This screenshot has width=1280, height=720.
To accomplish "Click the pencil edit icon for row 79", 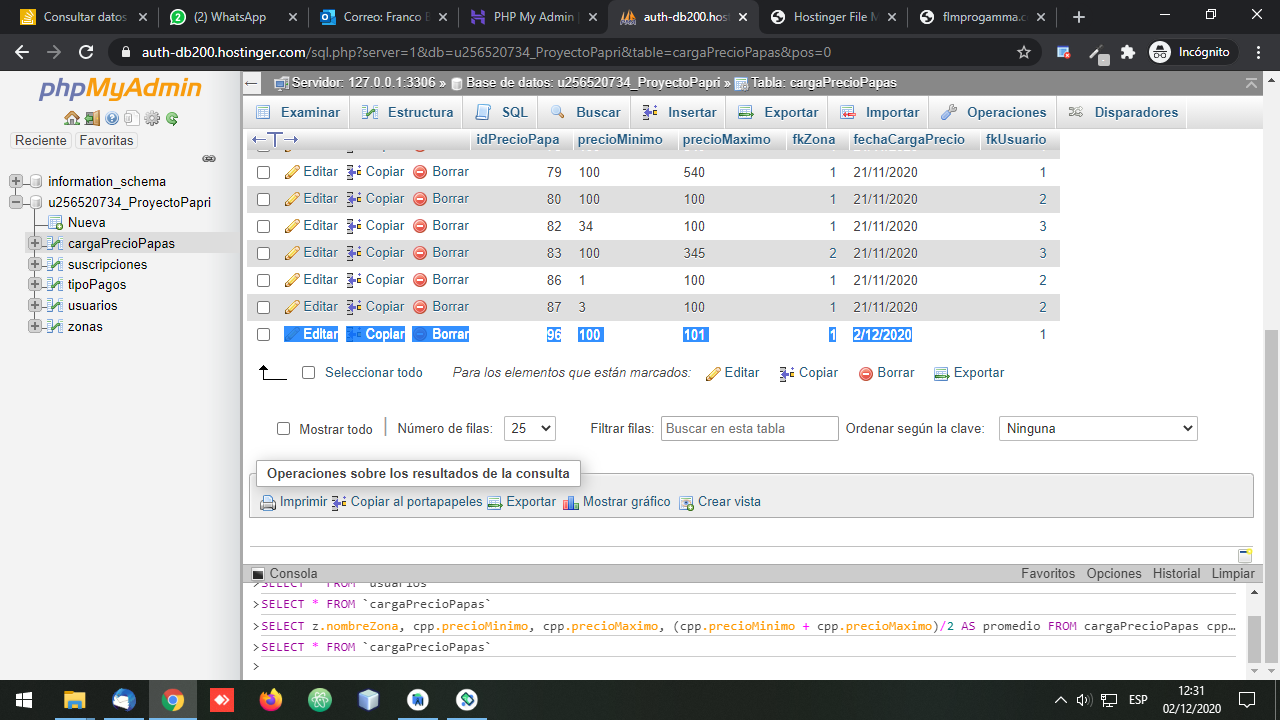I will point(292,172).
